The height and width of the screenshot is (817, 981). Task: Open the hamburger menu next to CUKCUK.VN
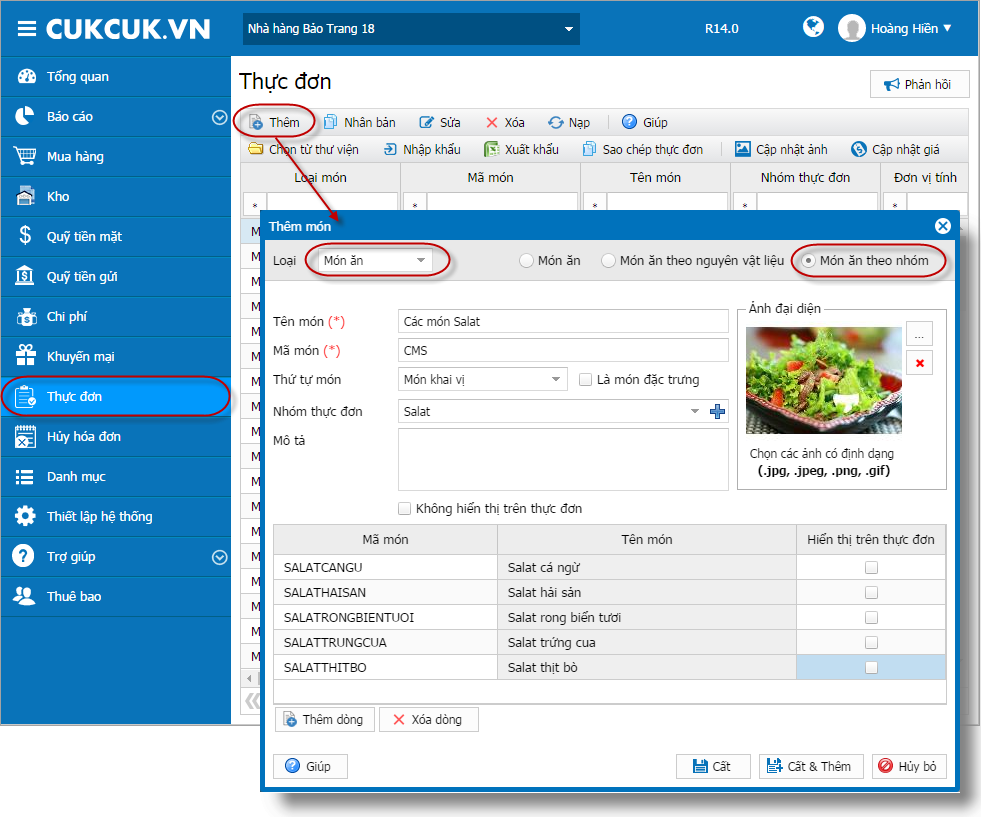pos(26,29)
